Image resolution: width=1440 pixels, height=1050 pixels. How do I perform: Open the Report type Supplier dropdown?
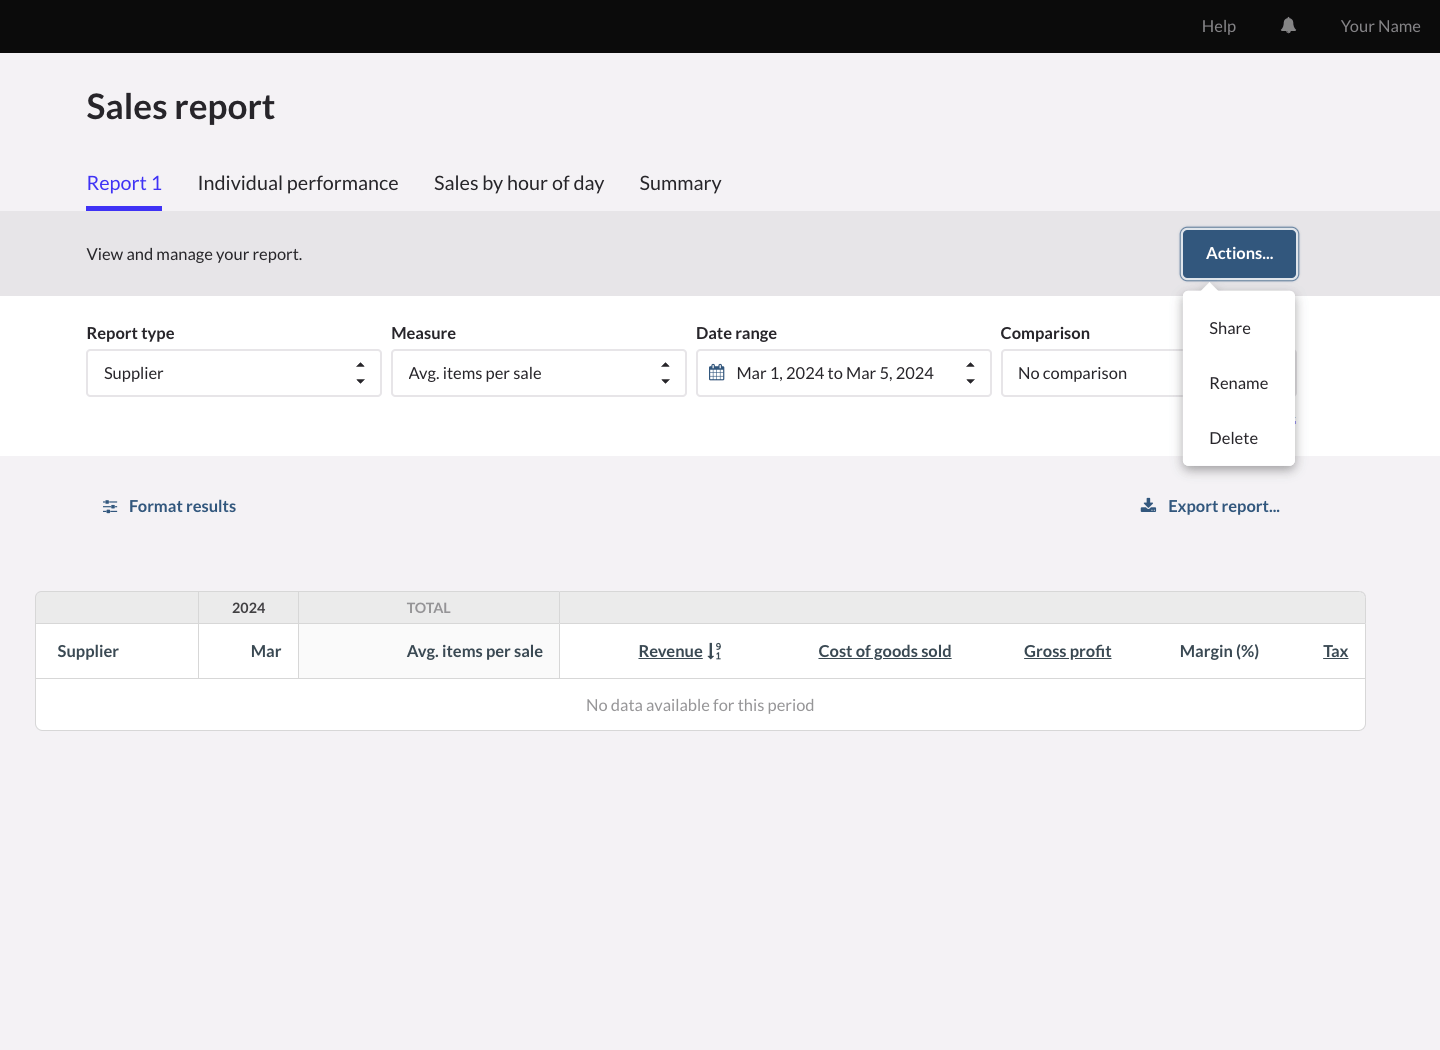[233, 373]
